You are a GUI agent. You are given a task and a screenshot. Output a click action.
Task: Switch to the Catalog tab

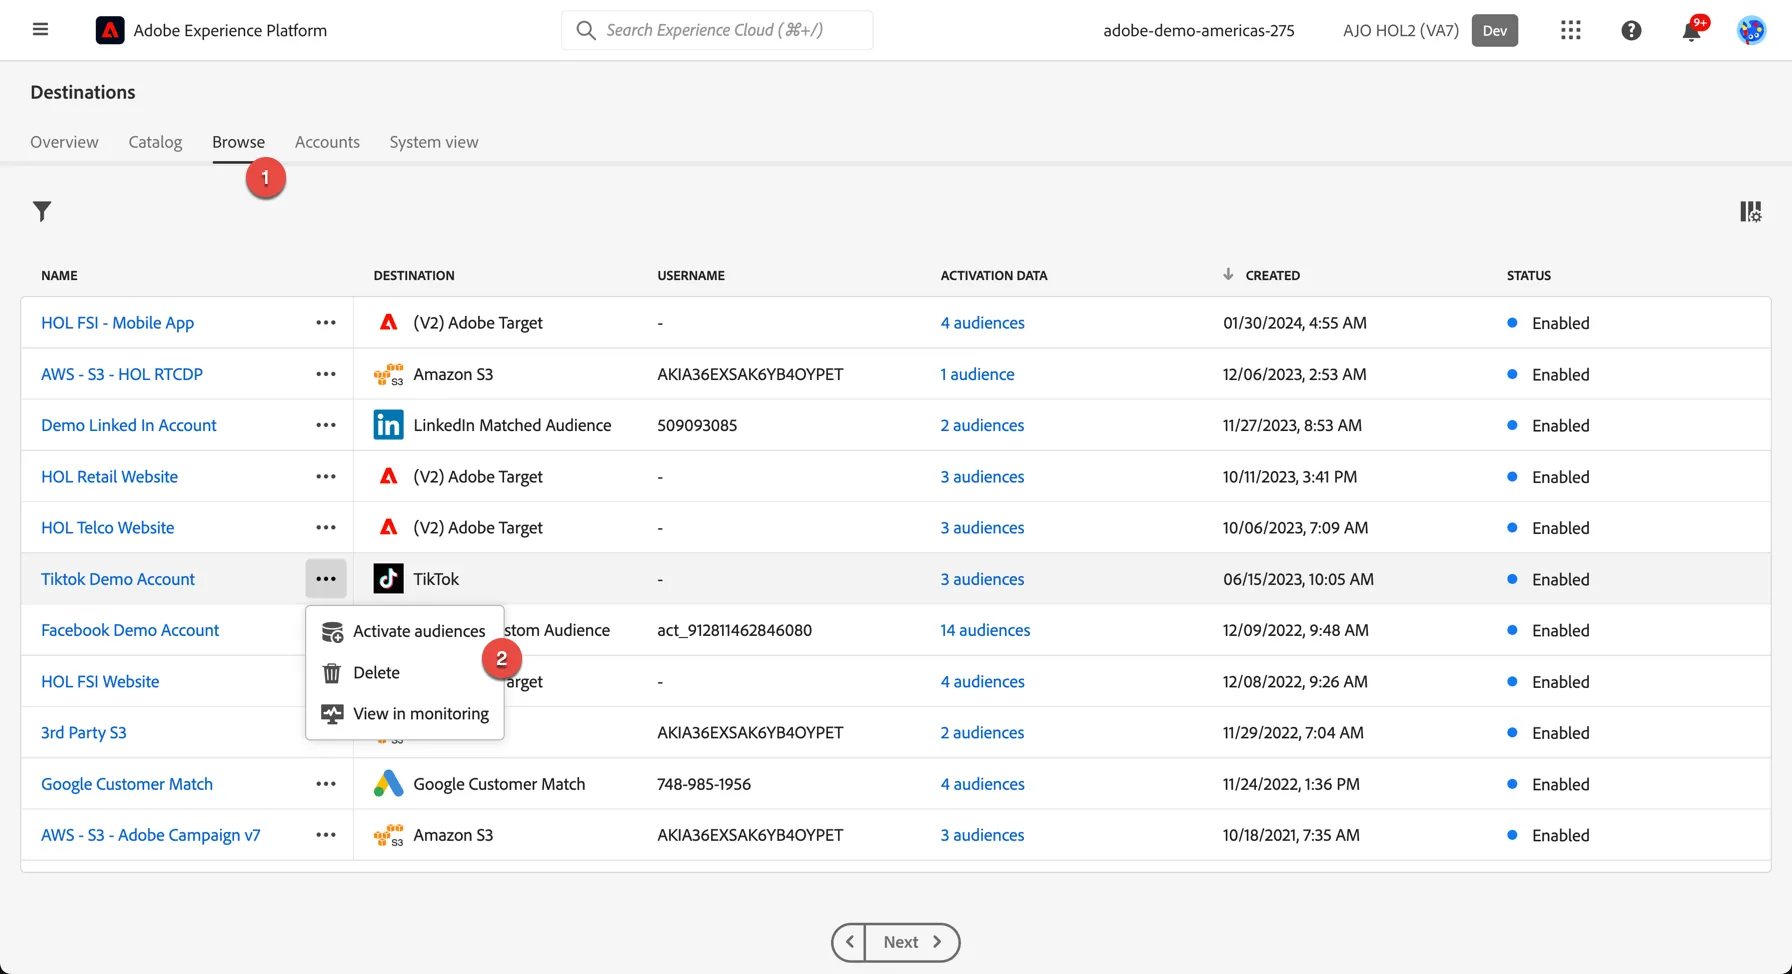click(155, 142)
